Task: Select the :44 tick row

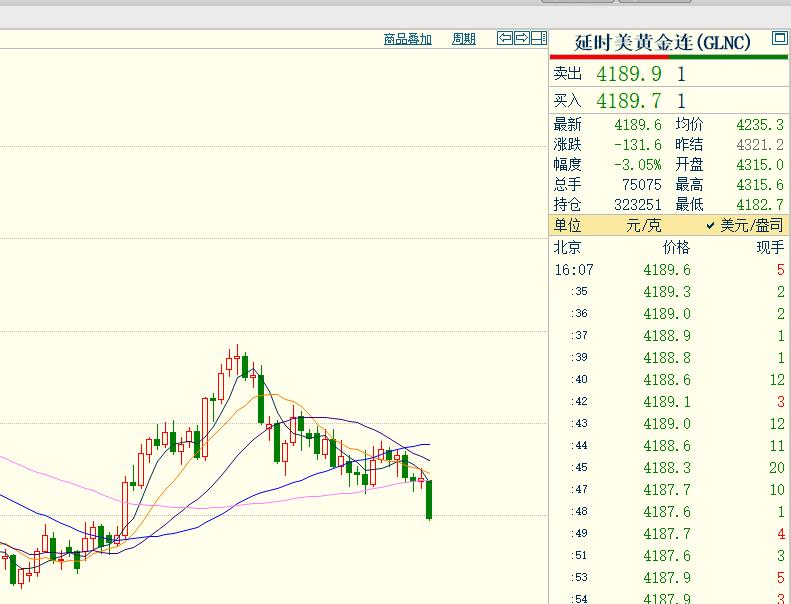Action: (x=669, y=446)
